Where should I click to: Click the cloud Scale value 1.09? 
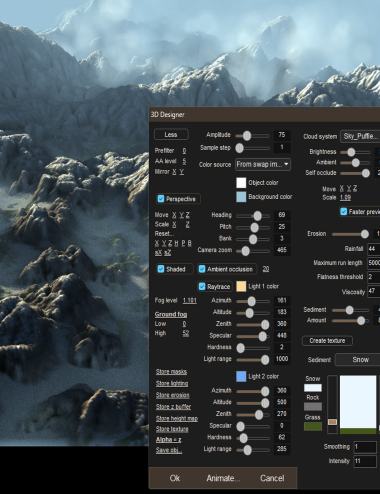[x=346, y=197]
